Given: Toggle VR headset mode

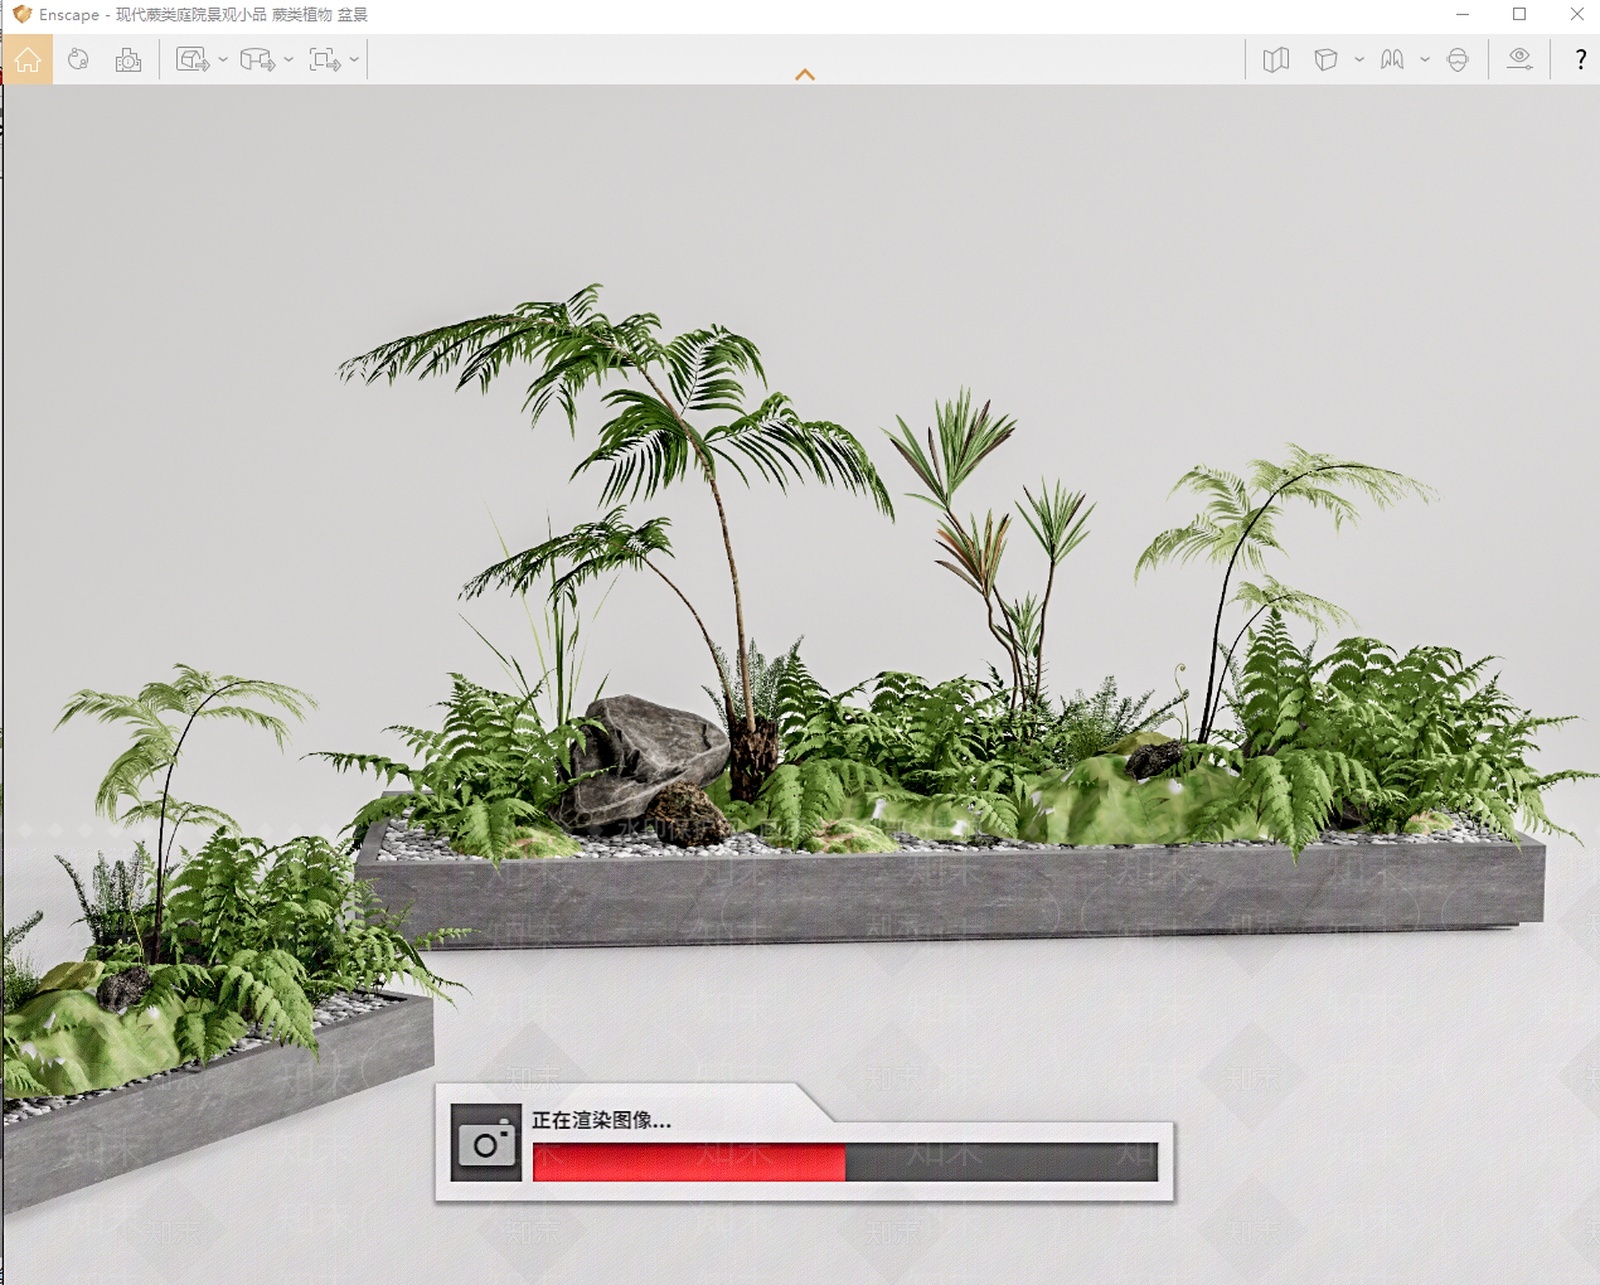Looking at the screenshot, I should (1458, 60).
